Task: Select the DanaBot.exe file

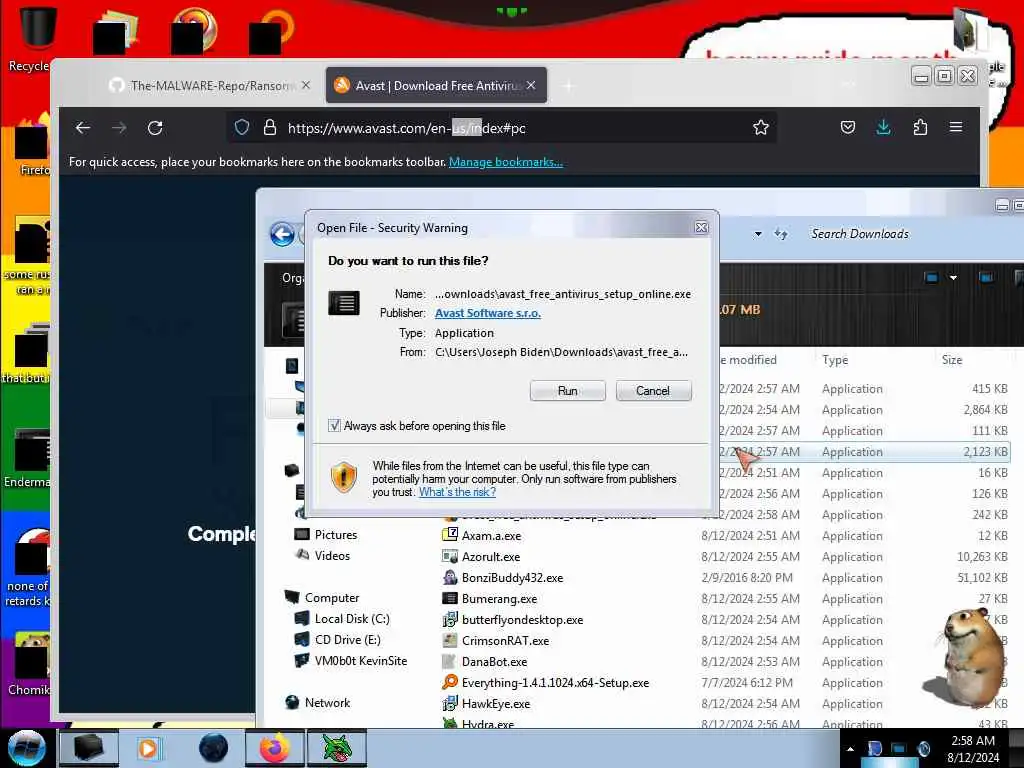Action: [494, 662]
